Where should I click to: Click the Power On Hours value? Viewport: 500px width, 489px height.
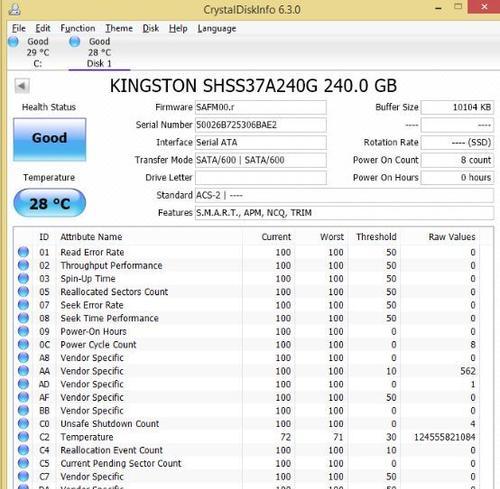pyautogui.click(x=457, y=178)
